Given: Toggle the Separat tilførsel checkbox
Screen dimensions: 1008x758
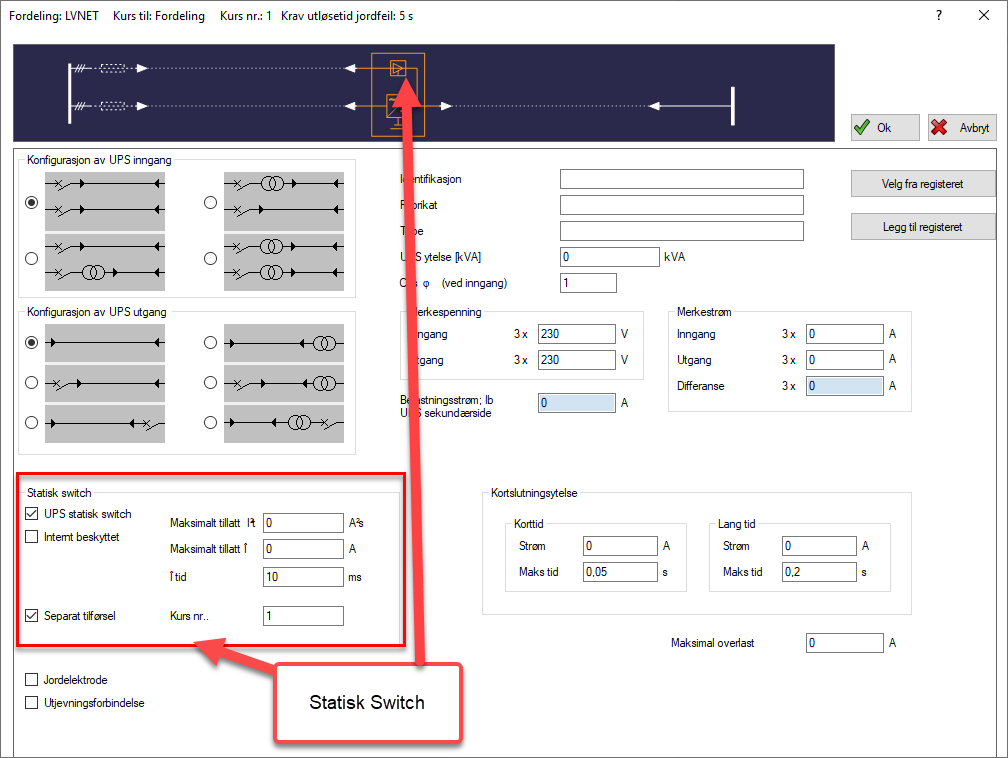Looking at the screenshot, I should tap(32, 616).
